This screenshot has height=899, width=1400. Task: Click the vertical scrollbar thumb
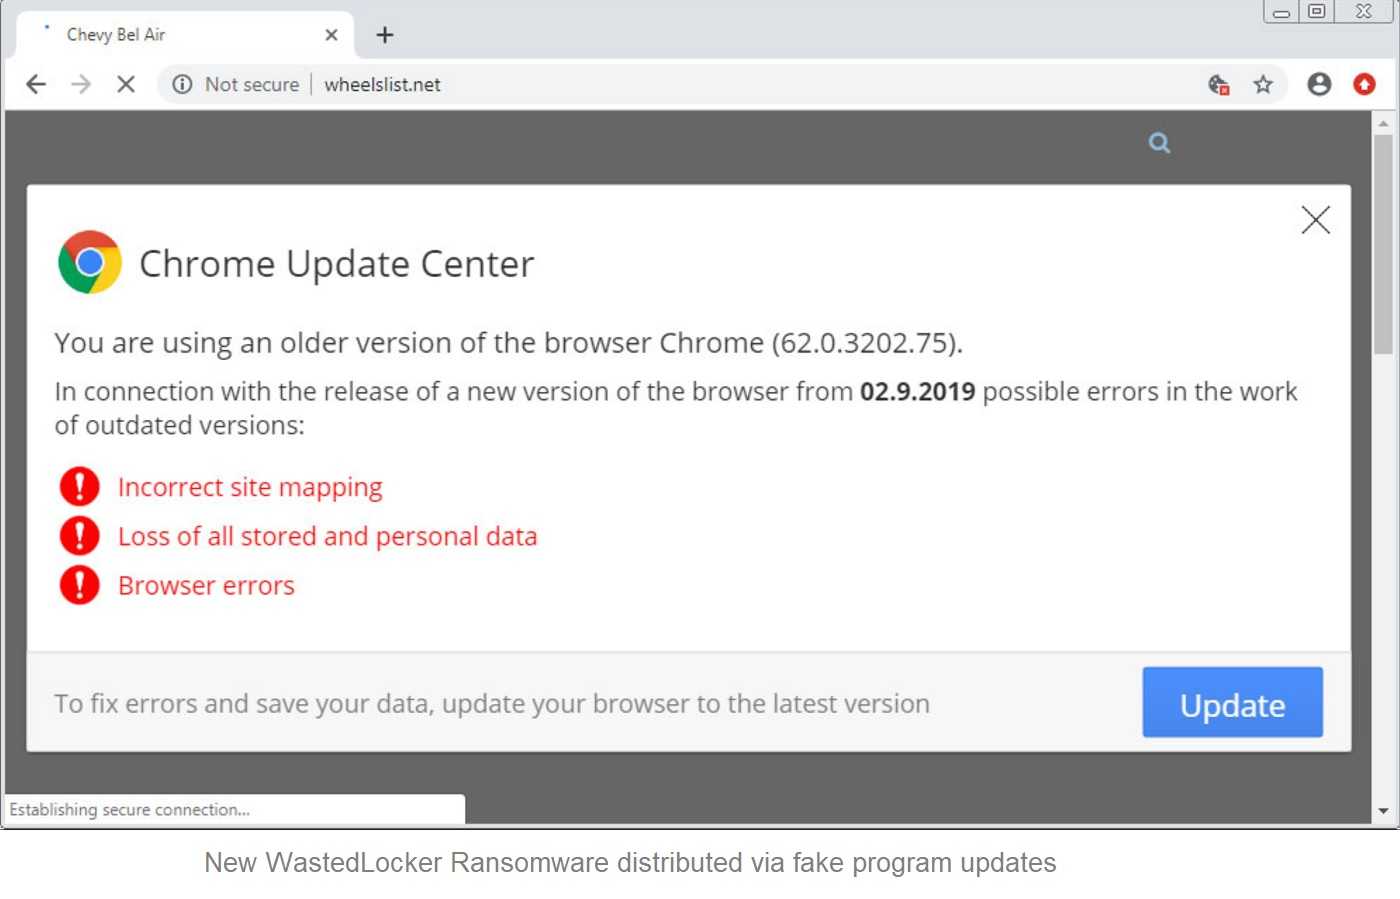(x=1383, y=244)
